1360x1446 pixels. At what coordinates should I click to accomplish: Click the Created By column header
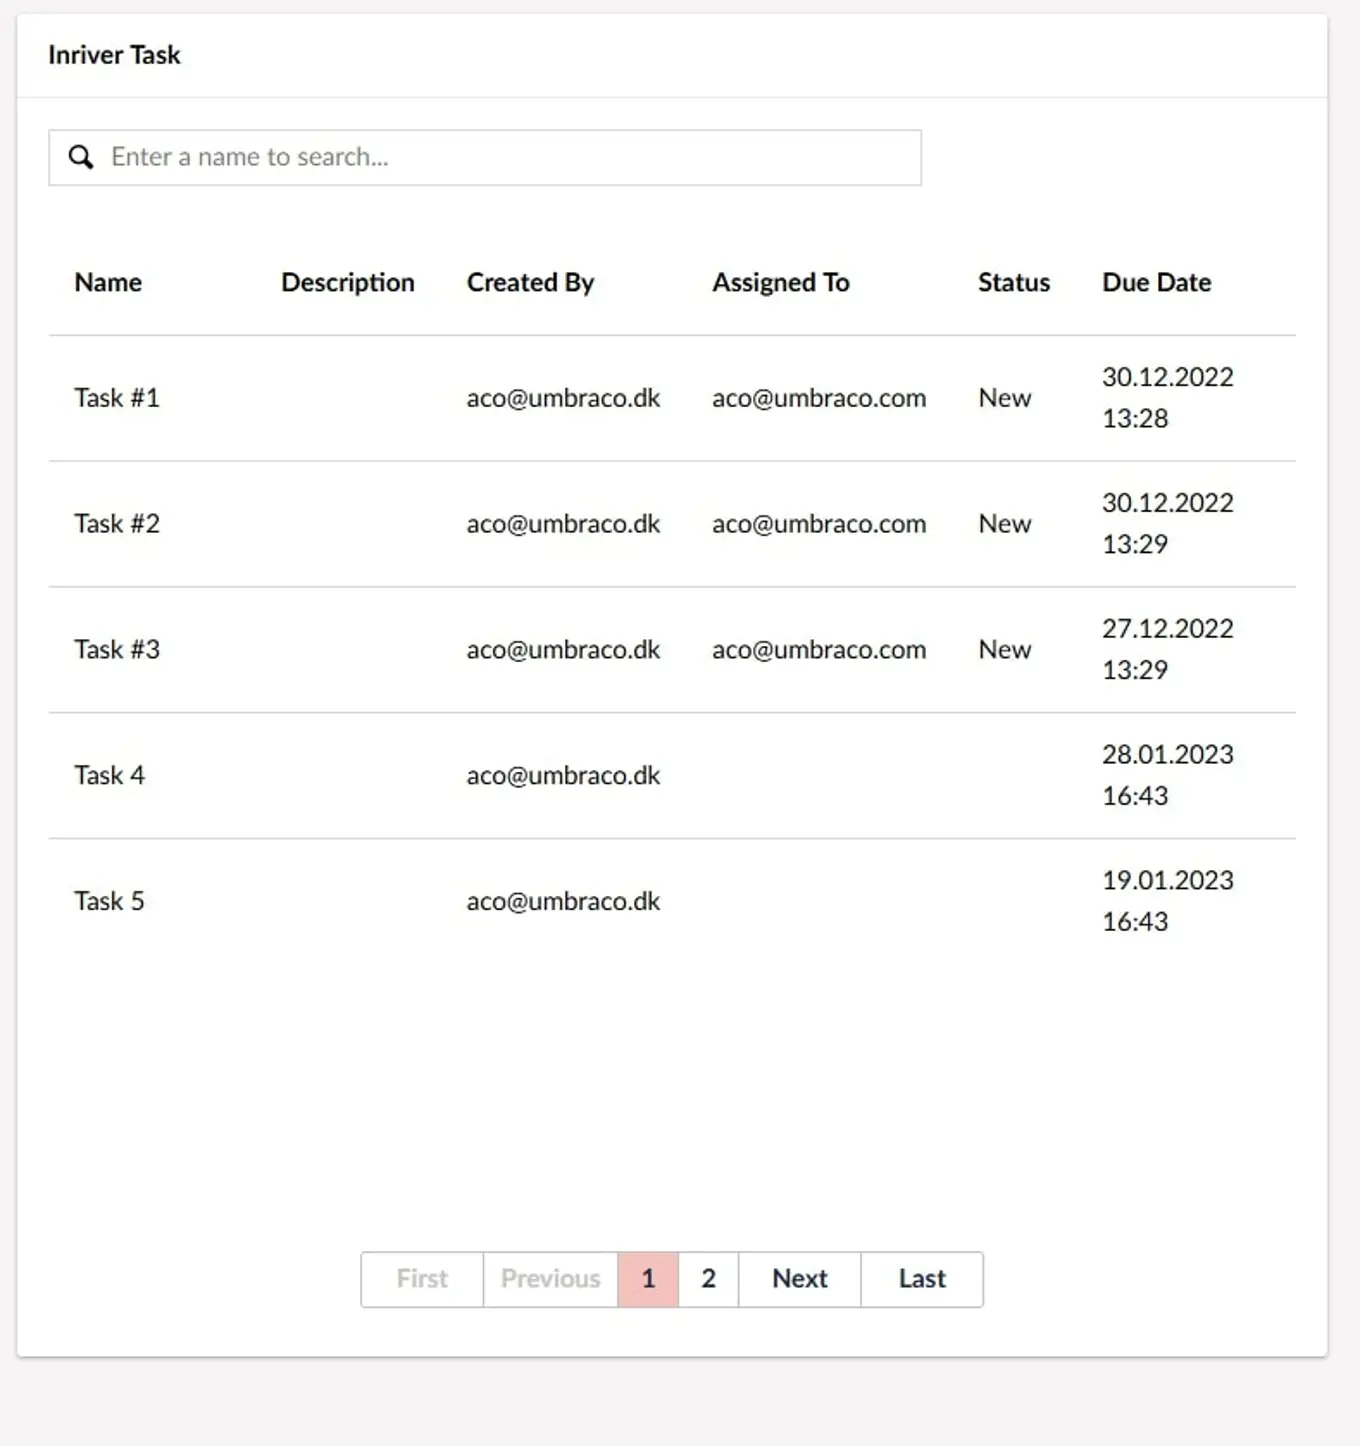[530, 283]
